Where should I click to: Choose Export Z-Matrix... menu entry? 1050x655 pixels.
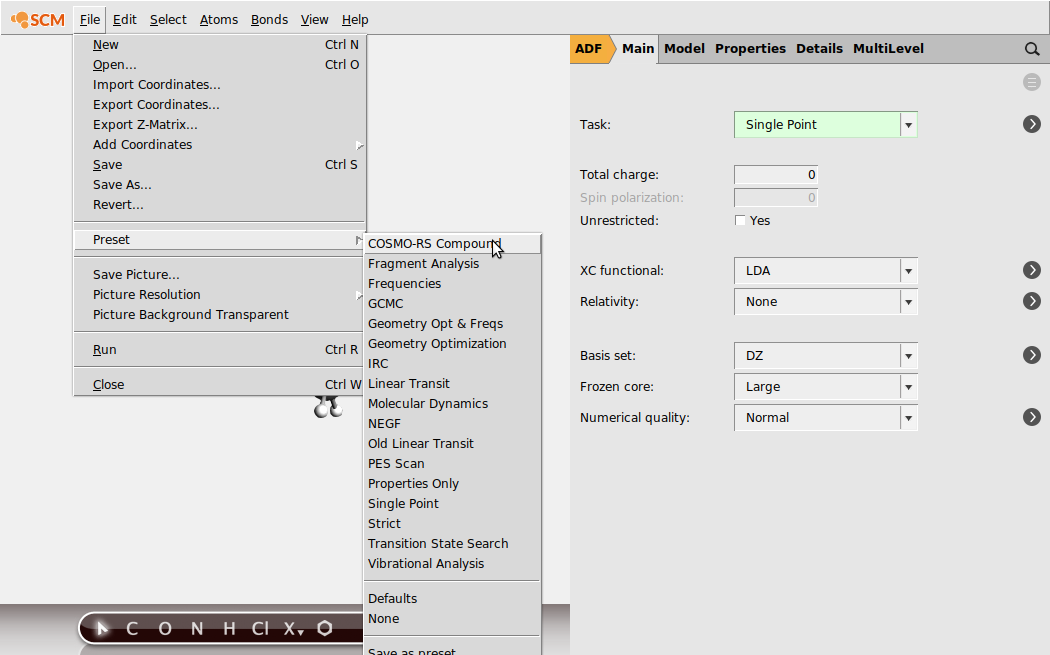[220, 125]
